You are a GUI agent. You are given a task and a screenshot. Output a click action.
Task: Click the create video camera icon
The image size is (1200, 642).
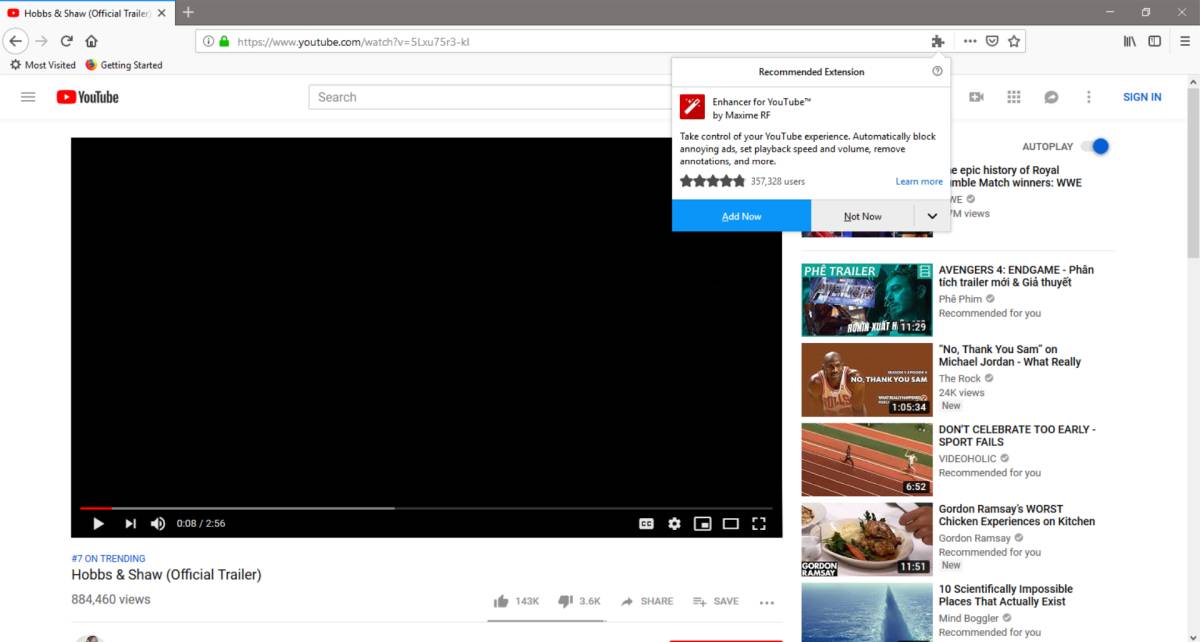pyautogui.click(x=976, y=97)
